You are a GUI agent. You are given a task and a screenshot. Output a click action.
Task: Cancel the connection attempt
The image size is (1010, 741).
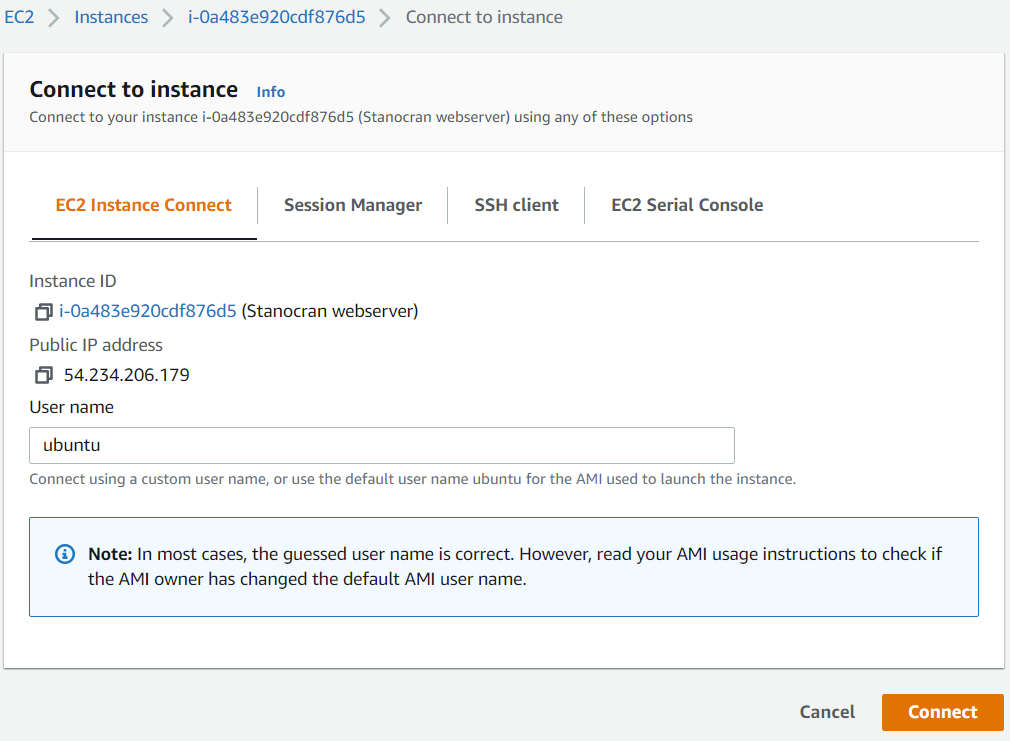click(x=826, y=712)
